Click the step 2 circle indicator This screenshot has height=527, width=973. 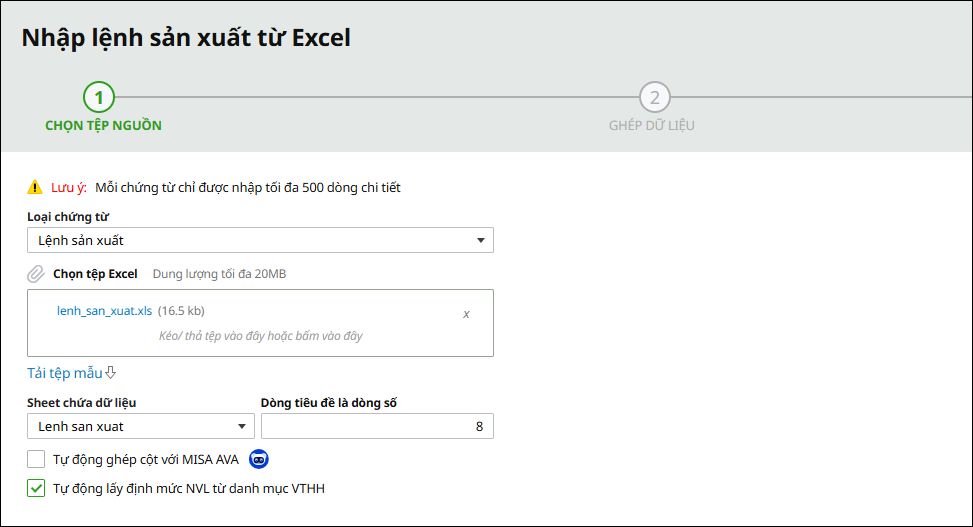(x=654, y=97)
